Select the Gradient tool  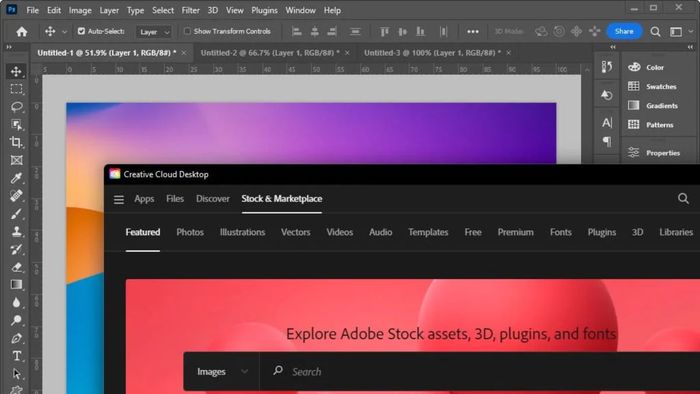17,285
